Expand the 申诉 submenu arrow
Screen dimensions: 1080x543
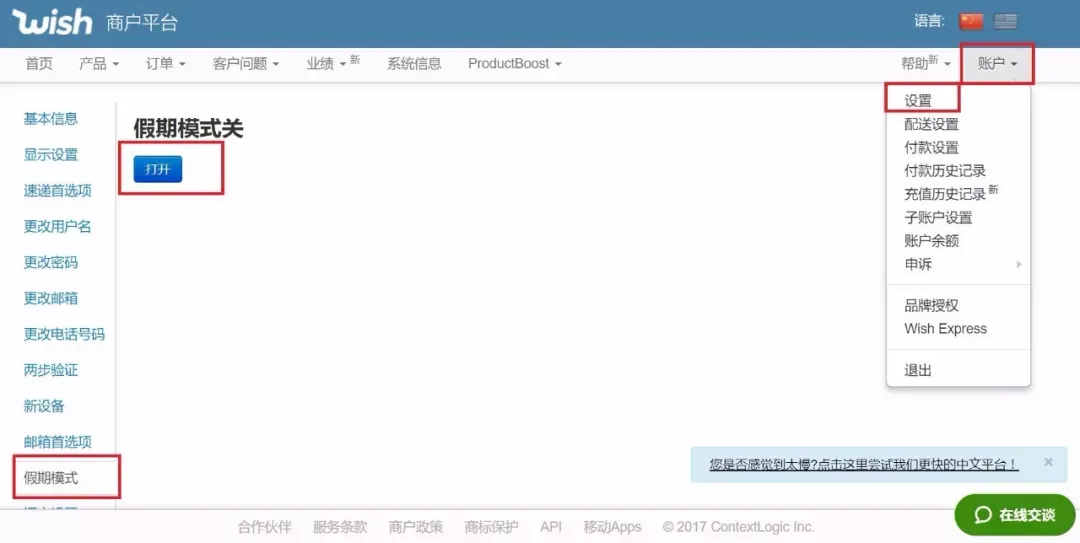[x=1018, y=264]
